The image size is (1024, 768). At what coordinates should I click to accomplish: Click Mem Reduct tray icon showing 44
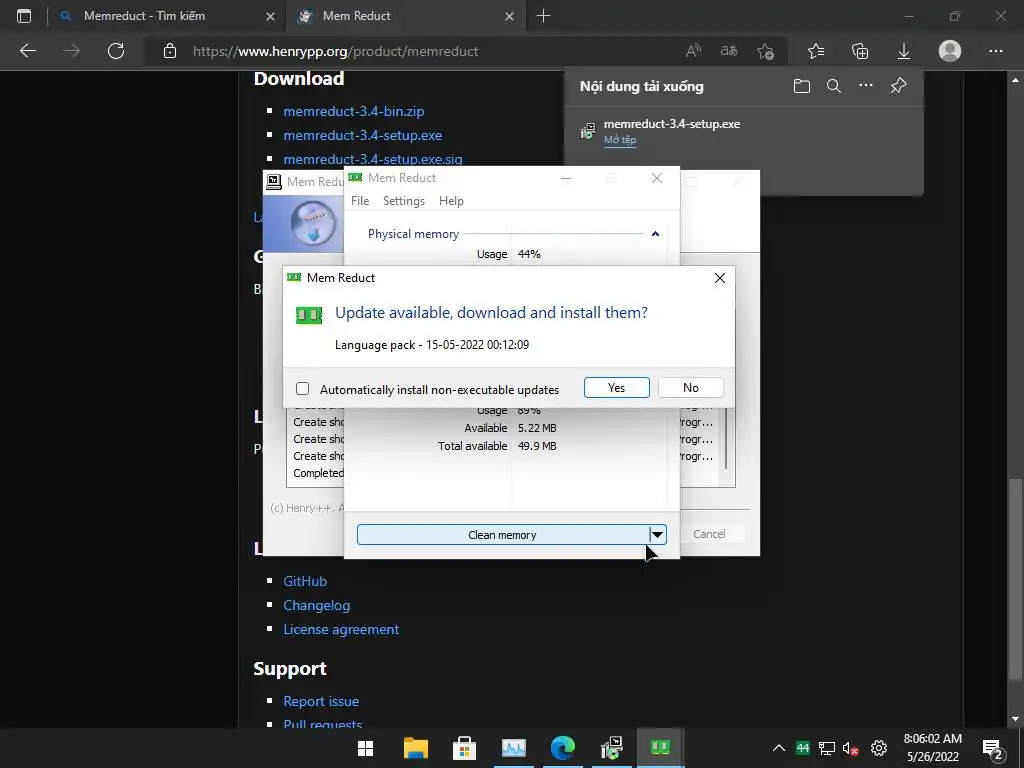coord(803,748)
